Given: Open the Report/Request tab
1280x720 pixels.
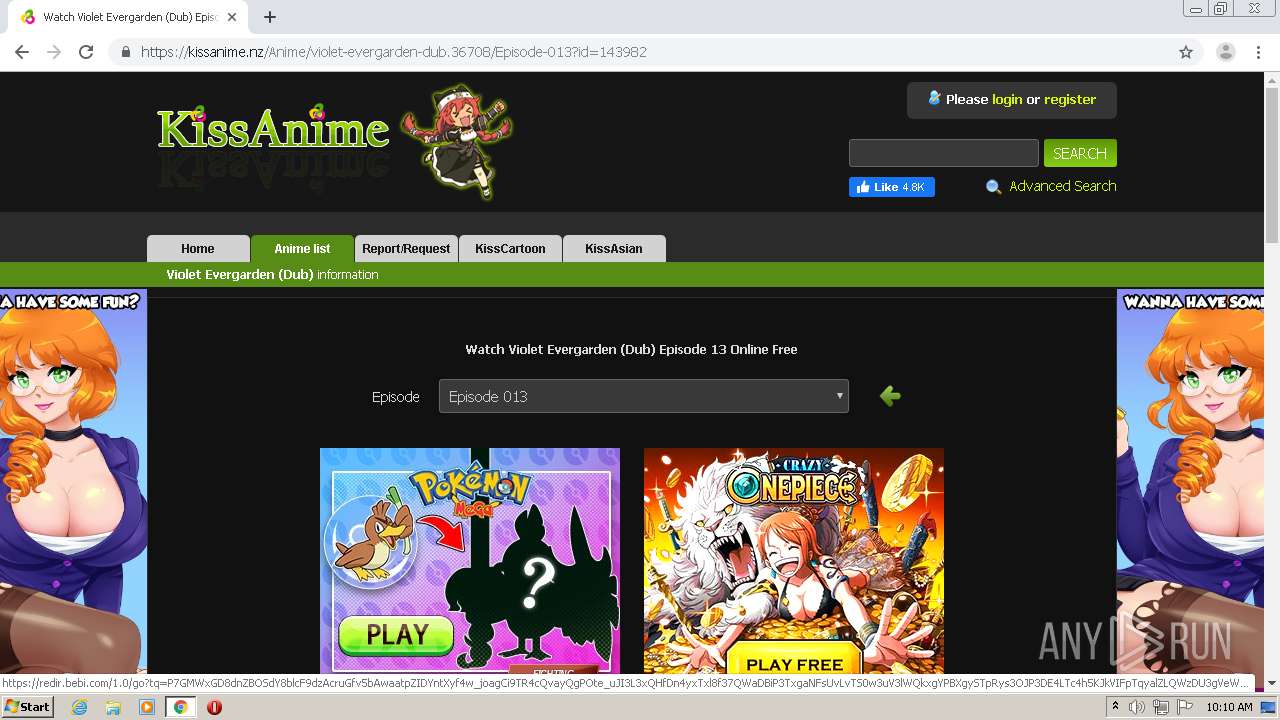Looking at the screenshot, I should (406, 249).
